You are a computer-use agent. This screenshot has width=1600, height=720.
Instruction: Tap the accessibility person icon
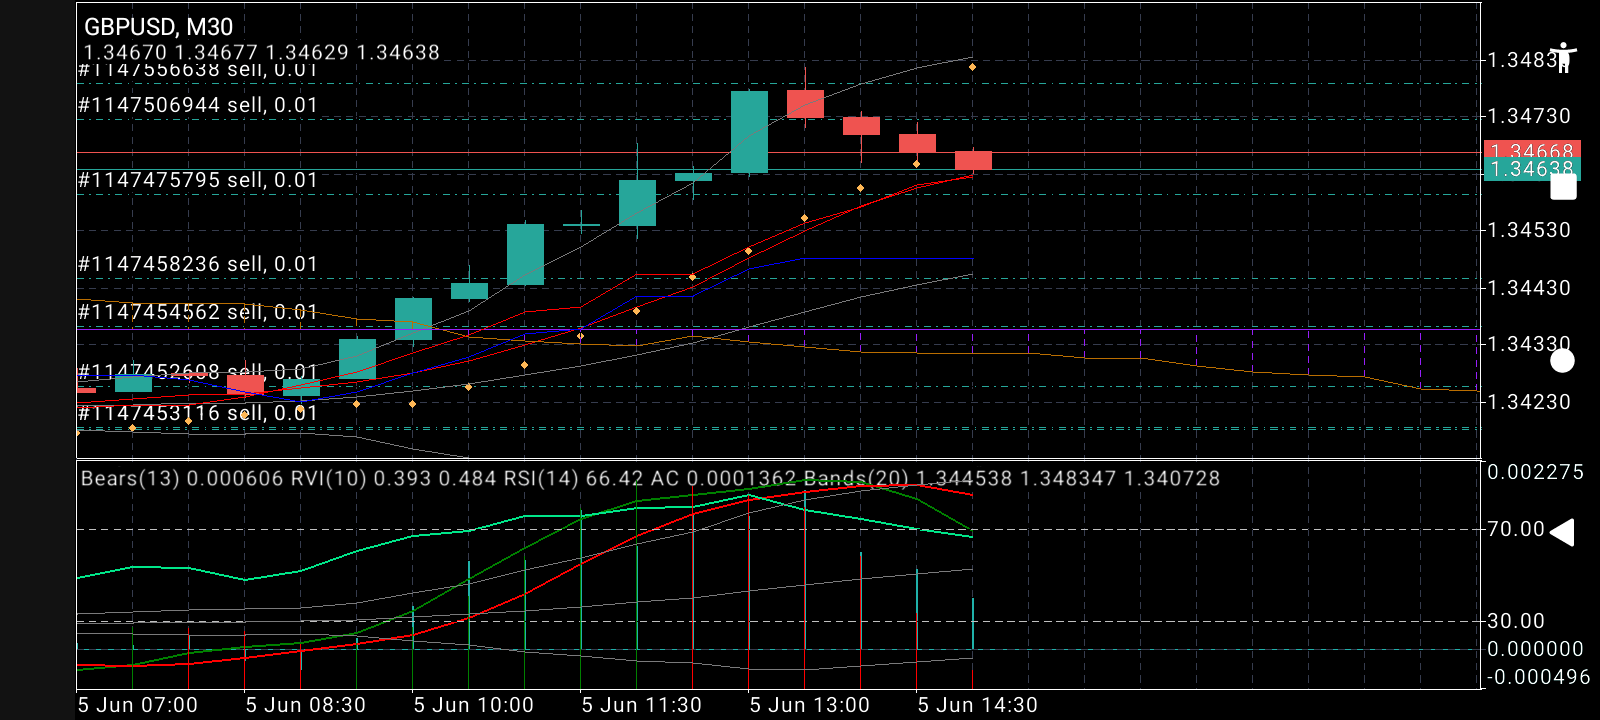tap(1563, 57)
